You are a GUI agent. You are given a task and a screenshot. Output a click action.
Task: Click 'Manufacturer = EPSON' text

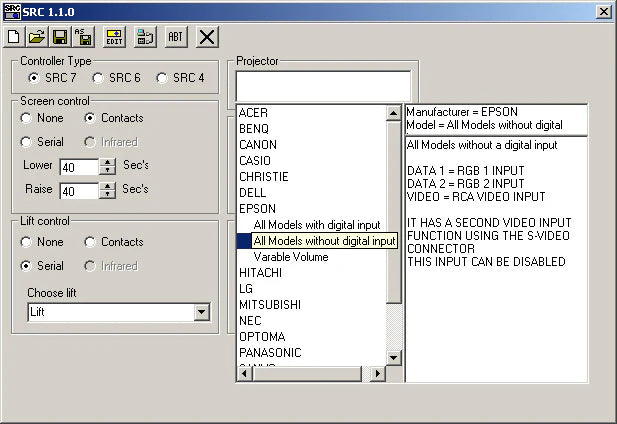[462, 112]
